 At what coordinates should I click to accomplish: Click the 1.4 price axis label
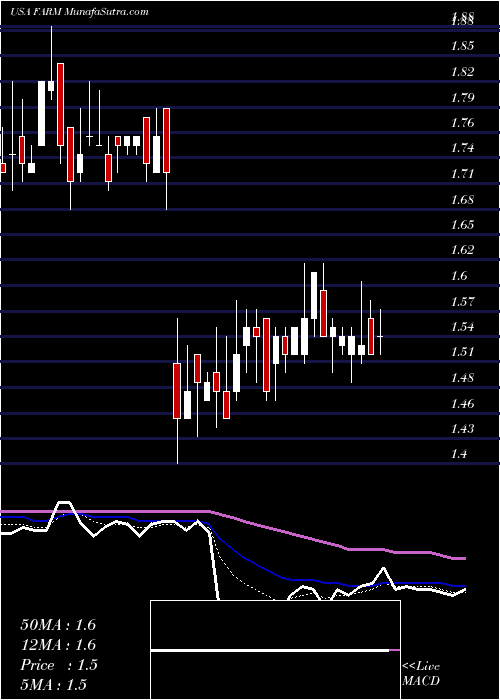(x=459, y=454)
